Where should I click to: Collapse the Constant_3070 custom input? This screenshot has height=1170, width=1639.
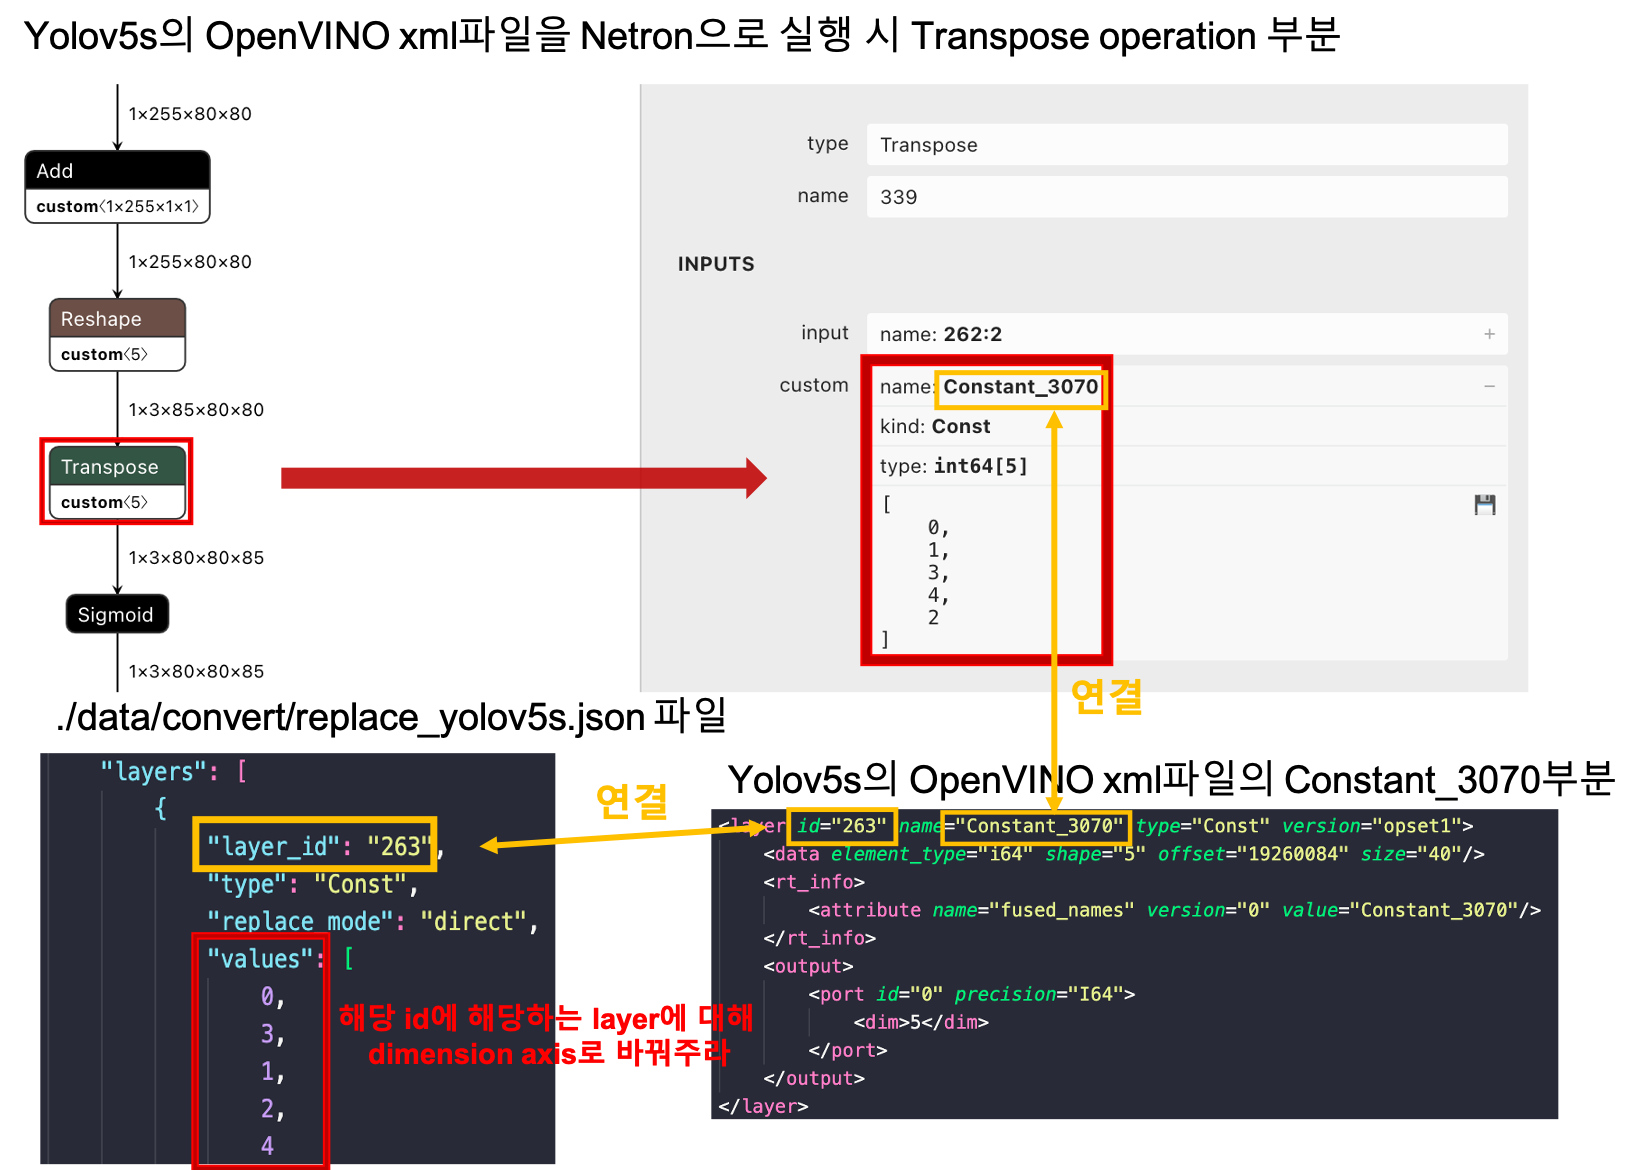pos(1489,385)
